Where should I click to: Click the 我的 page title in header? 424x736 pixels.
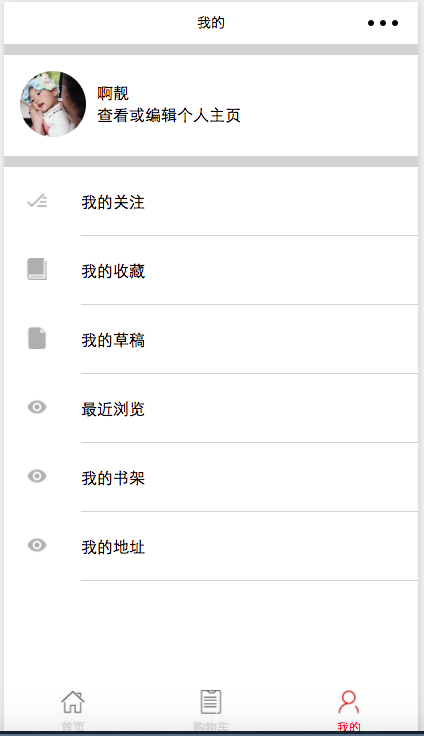point(211,23)
